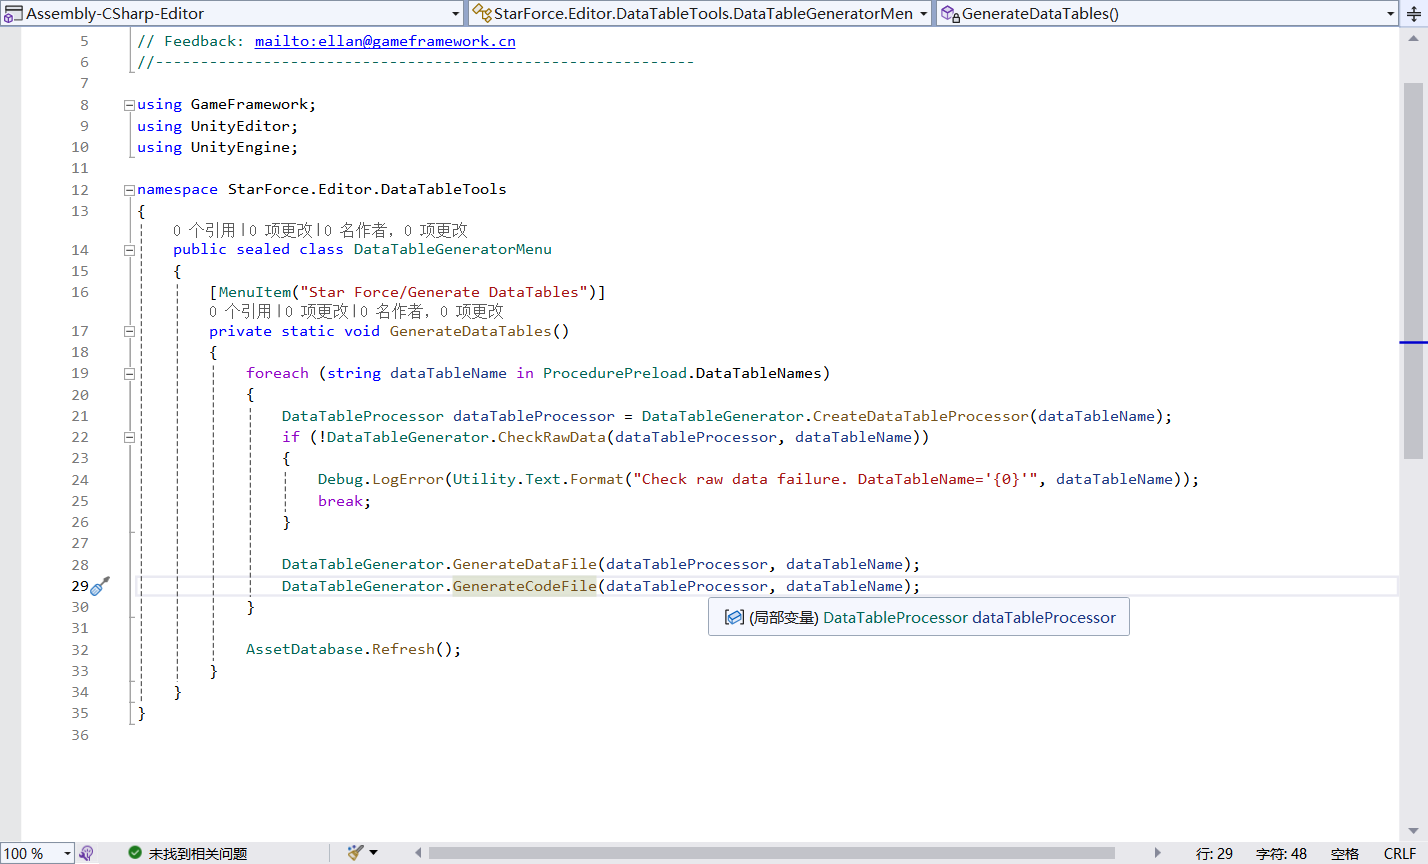Click the references CodeLens above the class declaration

[320, 230]
